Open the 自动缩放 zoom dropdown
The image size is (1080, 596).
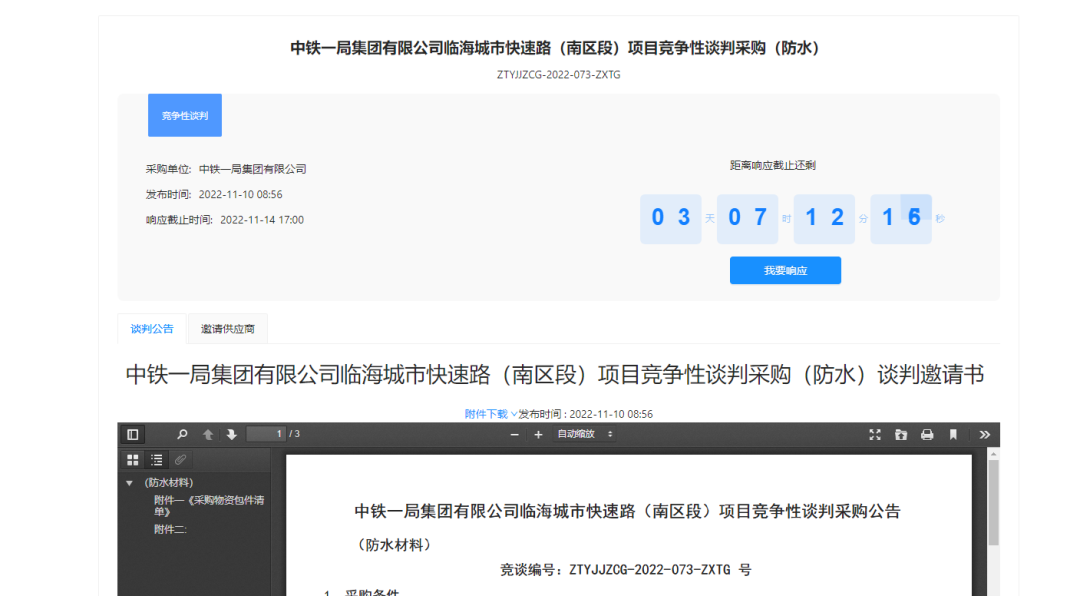[585, 434]
